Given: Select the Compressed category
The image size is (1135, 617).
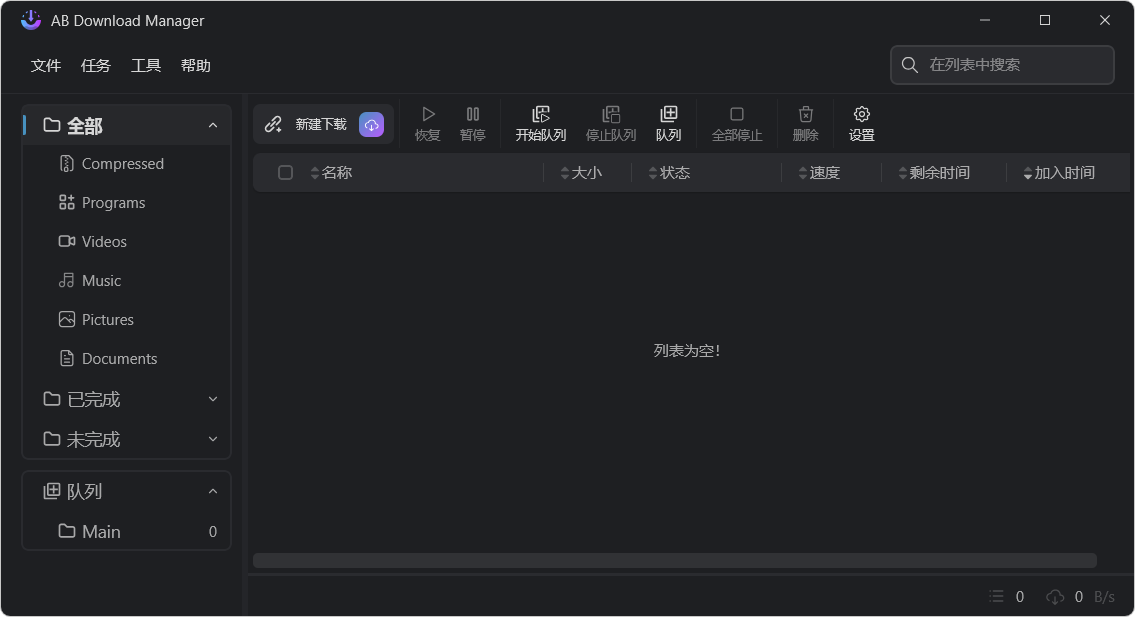Looking at the screenshot, I should [127, 164].
